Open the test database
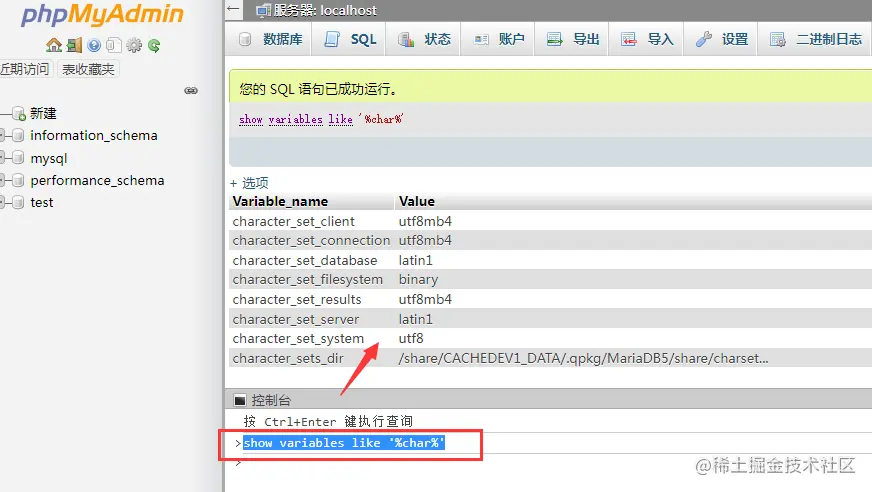The image size is (872, 492). point(42,202)
